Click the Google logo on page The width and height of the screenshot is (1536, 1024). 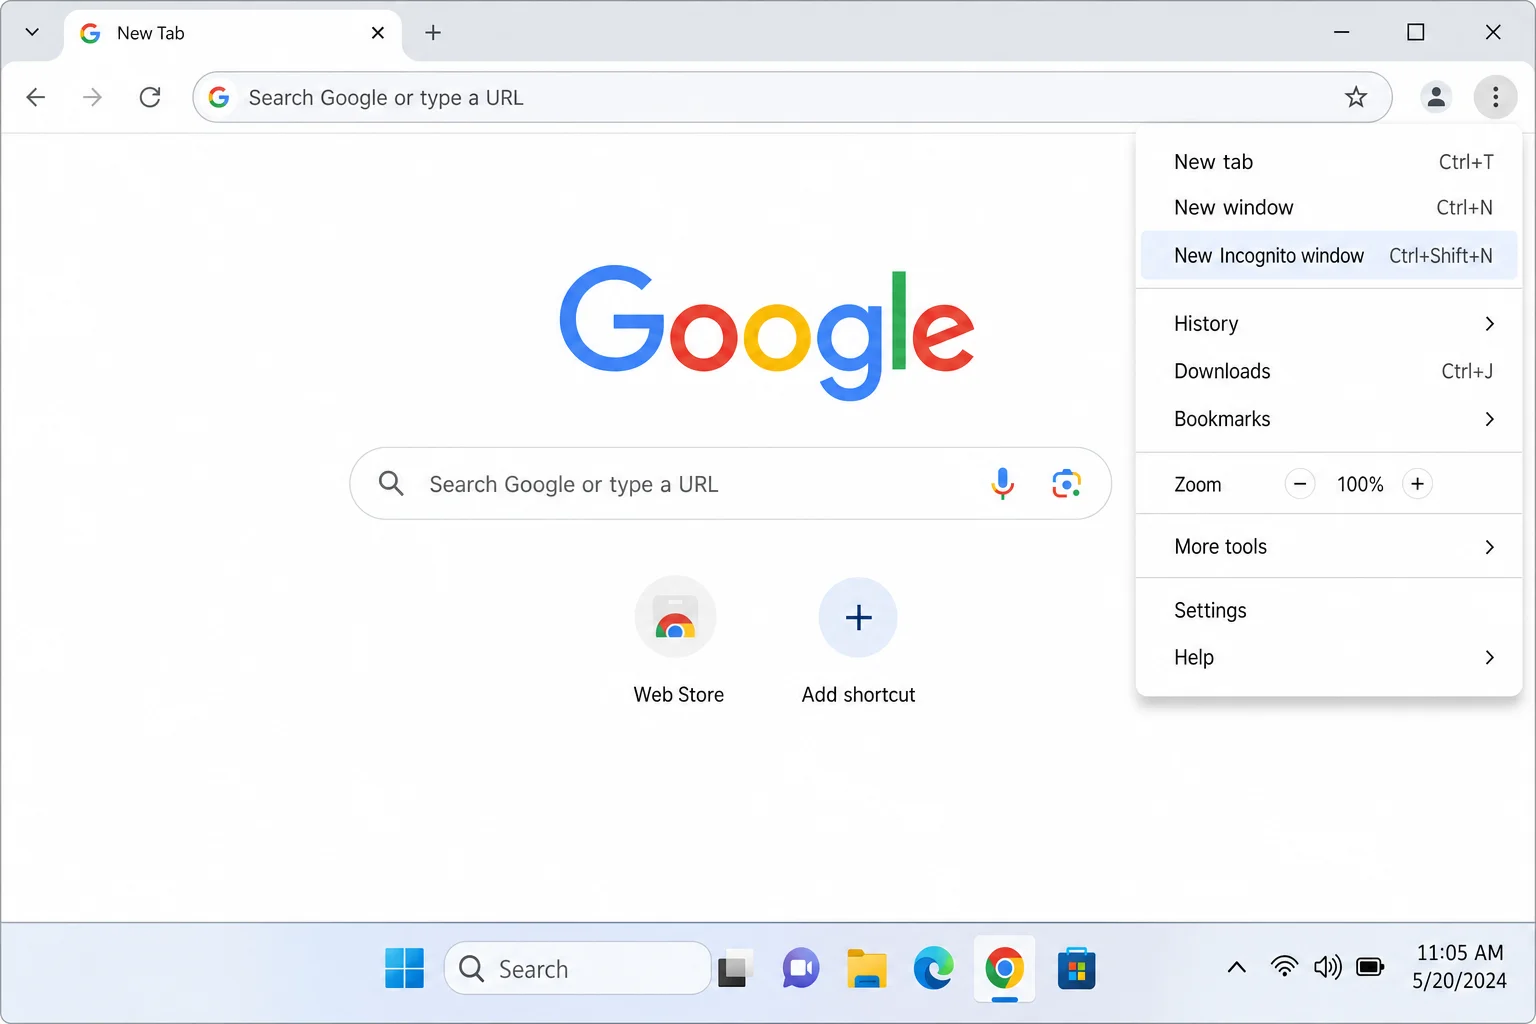(767, 333)
